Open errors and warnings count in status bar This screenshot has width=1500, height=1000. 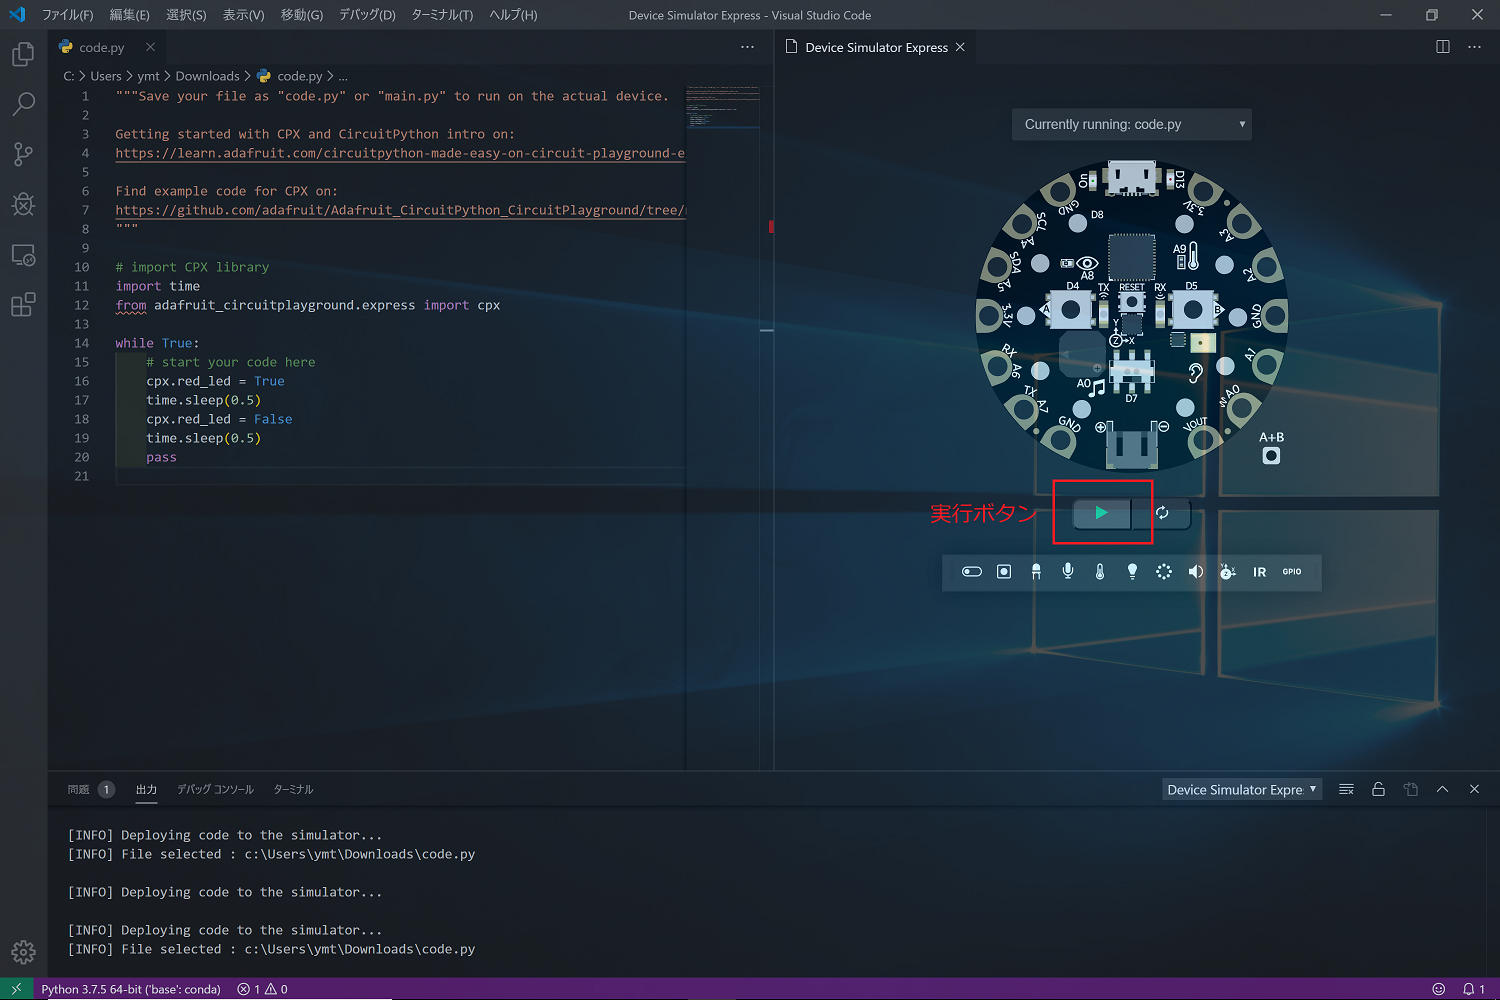(x=262, y=989)
